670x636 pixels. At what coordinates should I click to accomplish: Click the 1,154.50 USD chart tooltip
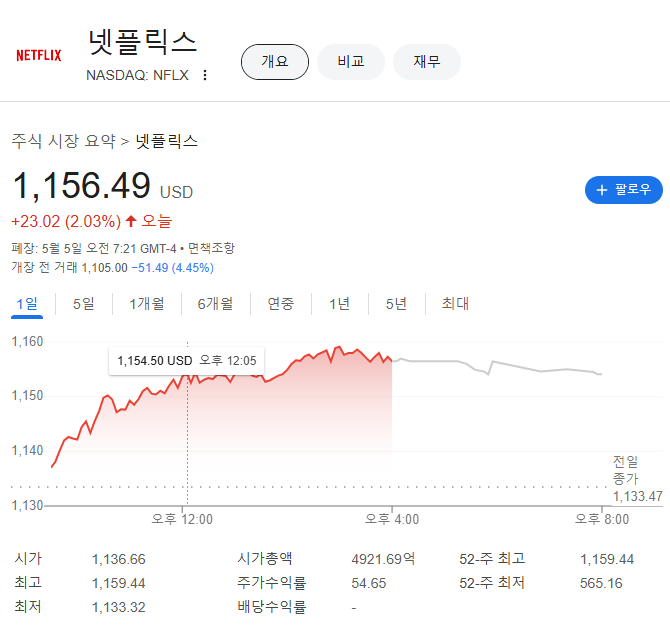(187, 361)
